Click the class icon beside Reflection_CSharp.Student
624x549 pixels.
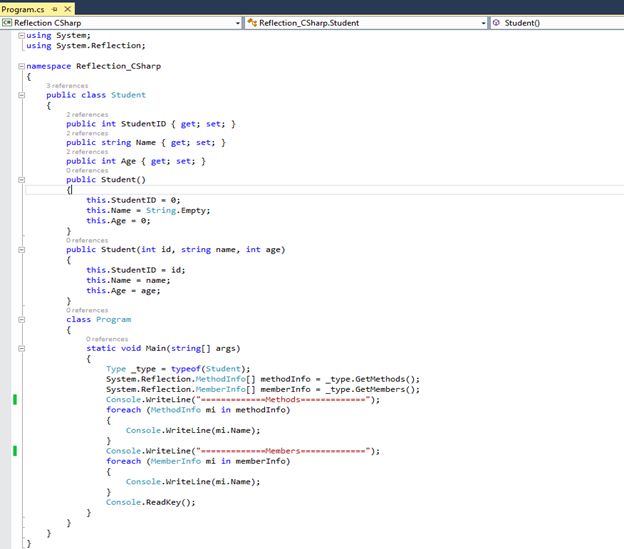click(251, 22)
